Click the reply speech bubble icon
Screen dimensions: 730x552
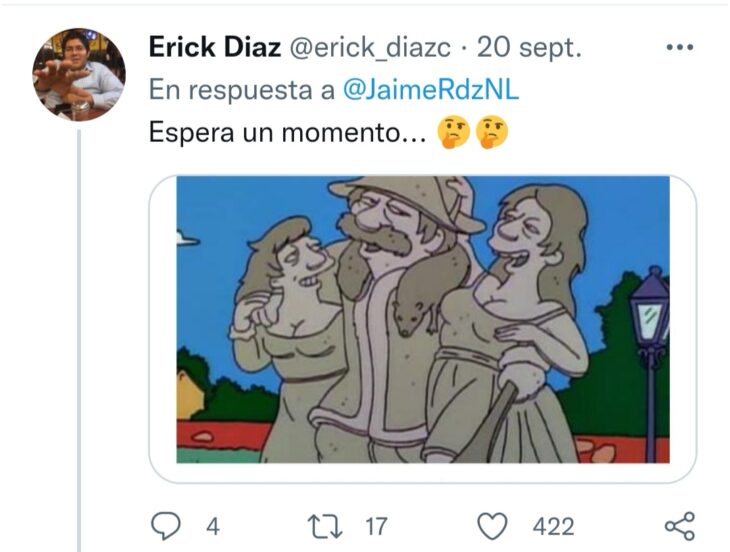pos(166,526)
